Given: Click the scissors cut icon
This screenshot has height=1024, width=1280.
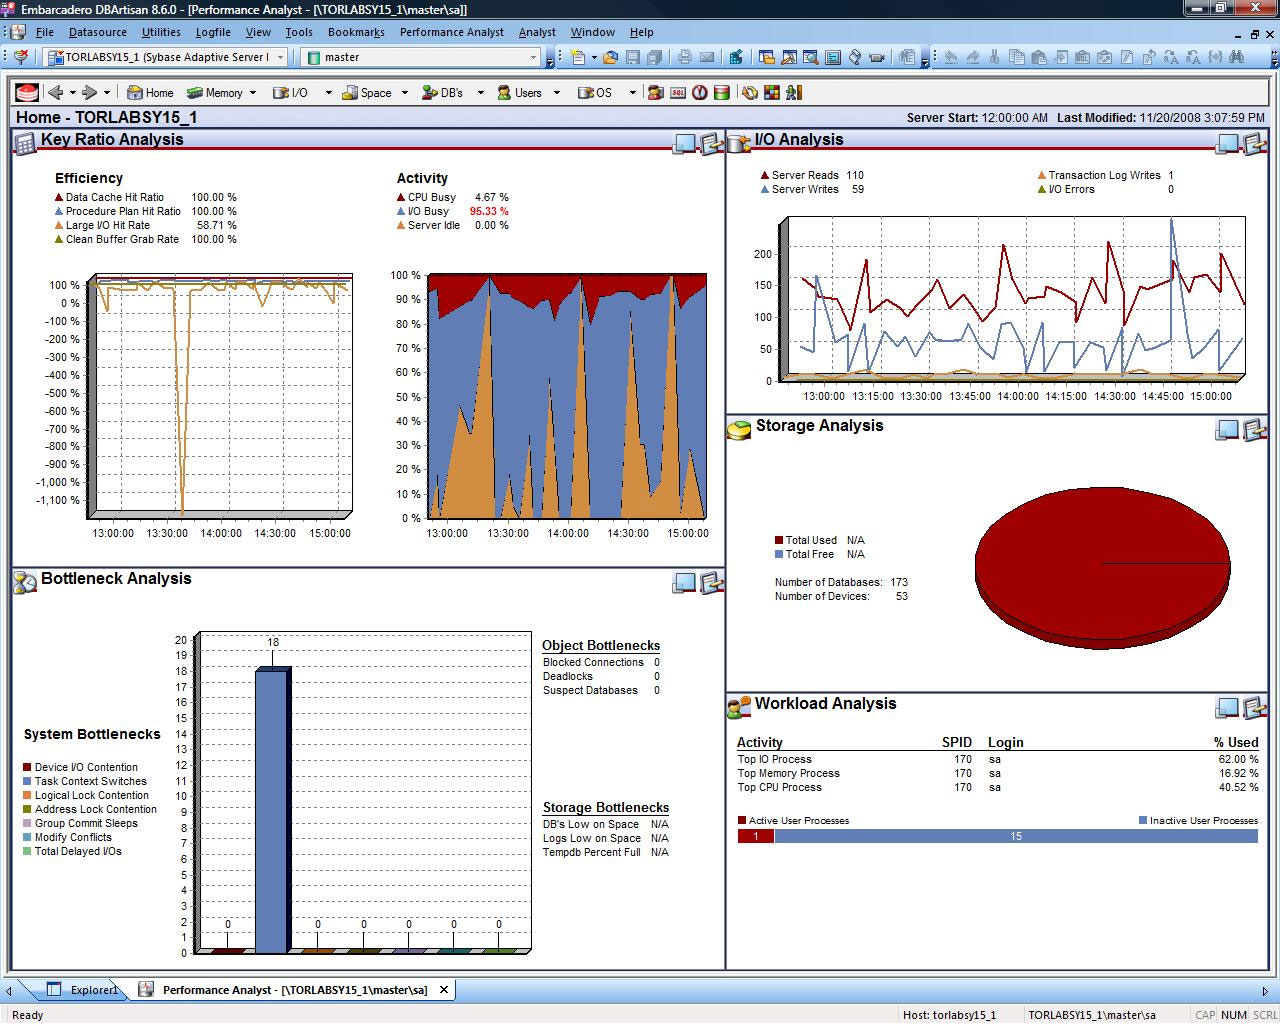Looking at the screenshot, I should tap(994, 57).
